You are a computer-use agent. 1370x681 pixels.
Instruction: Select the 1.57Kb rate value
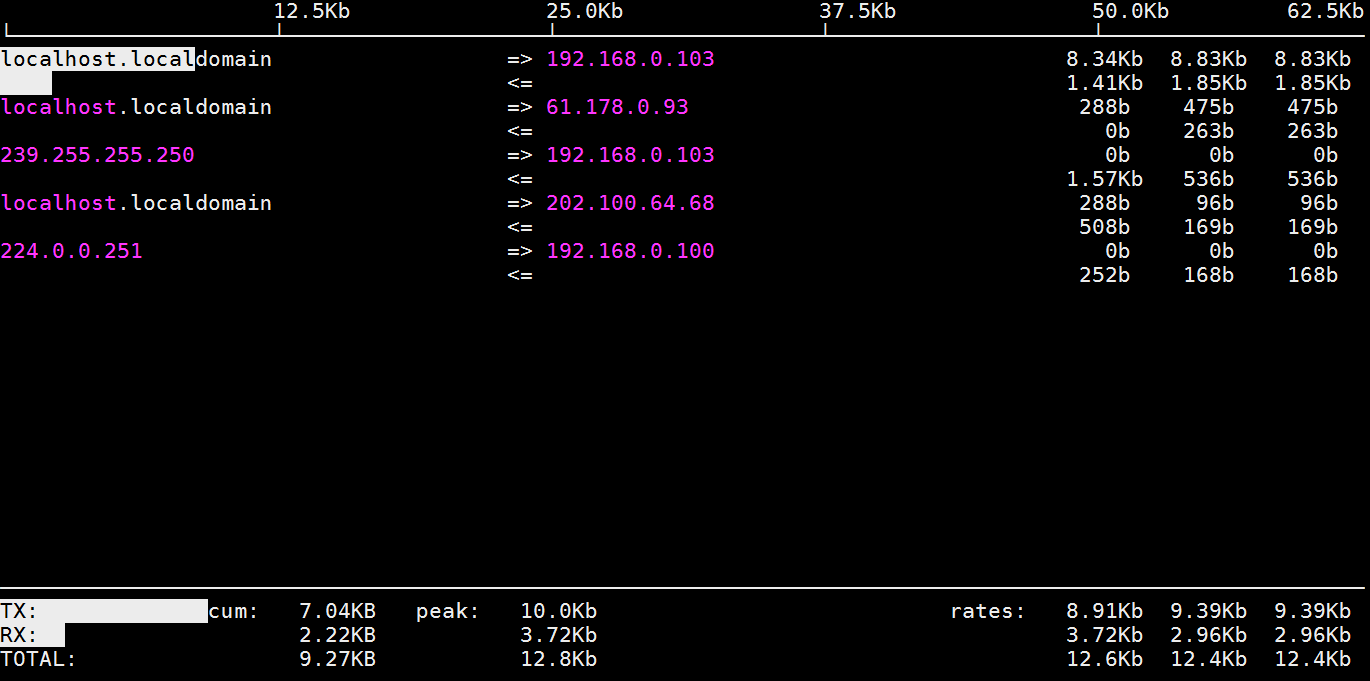1105,179
